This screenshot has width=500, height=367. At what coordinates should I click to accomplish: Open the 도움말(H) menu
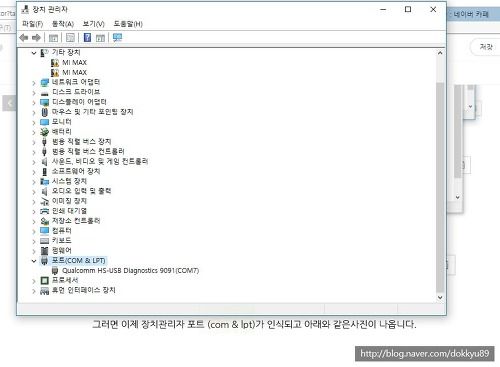point(128,24)
